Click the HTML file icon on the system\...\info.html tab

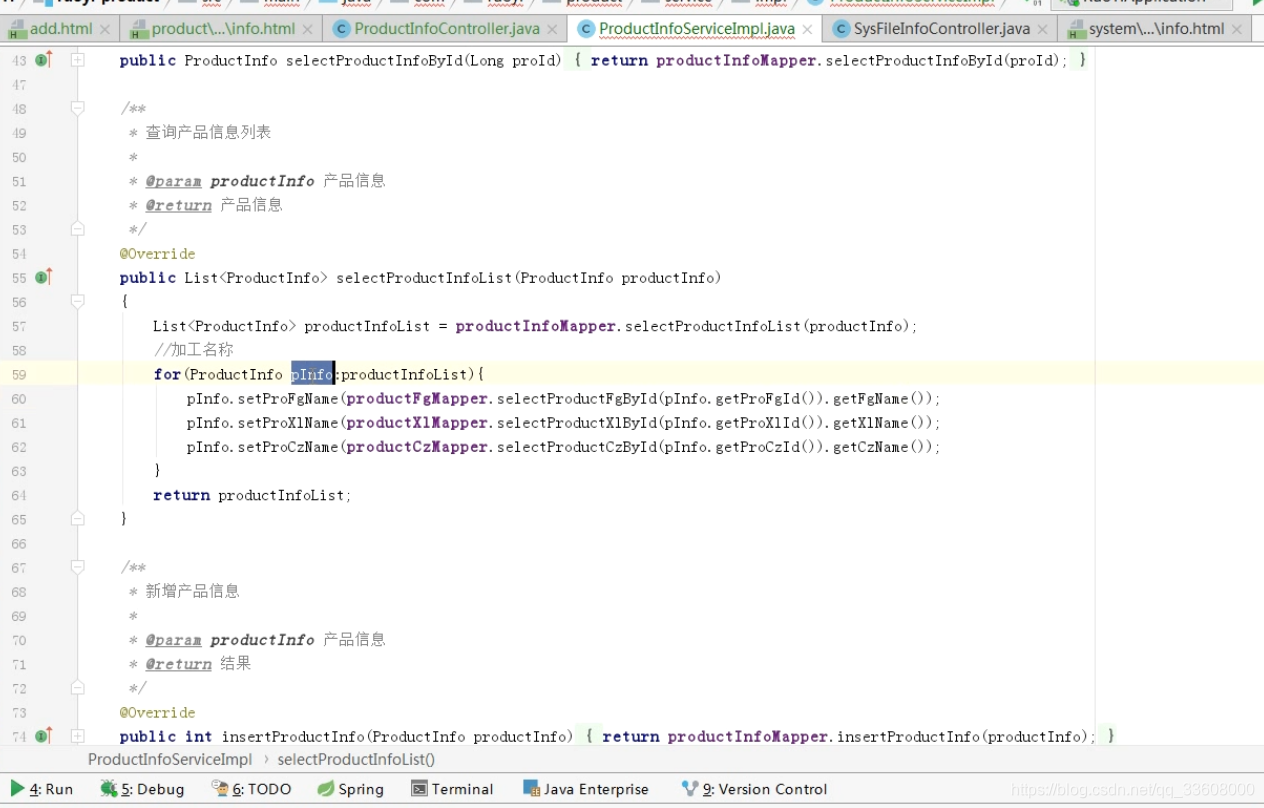coord(1076,29)
